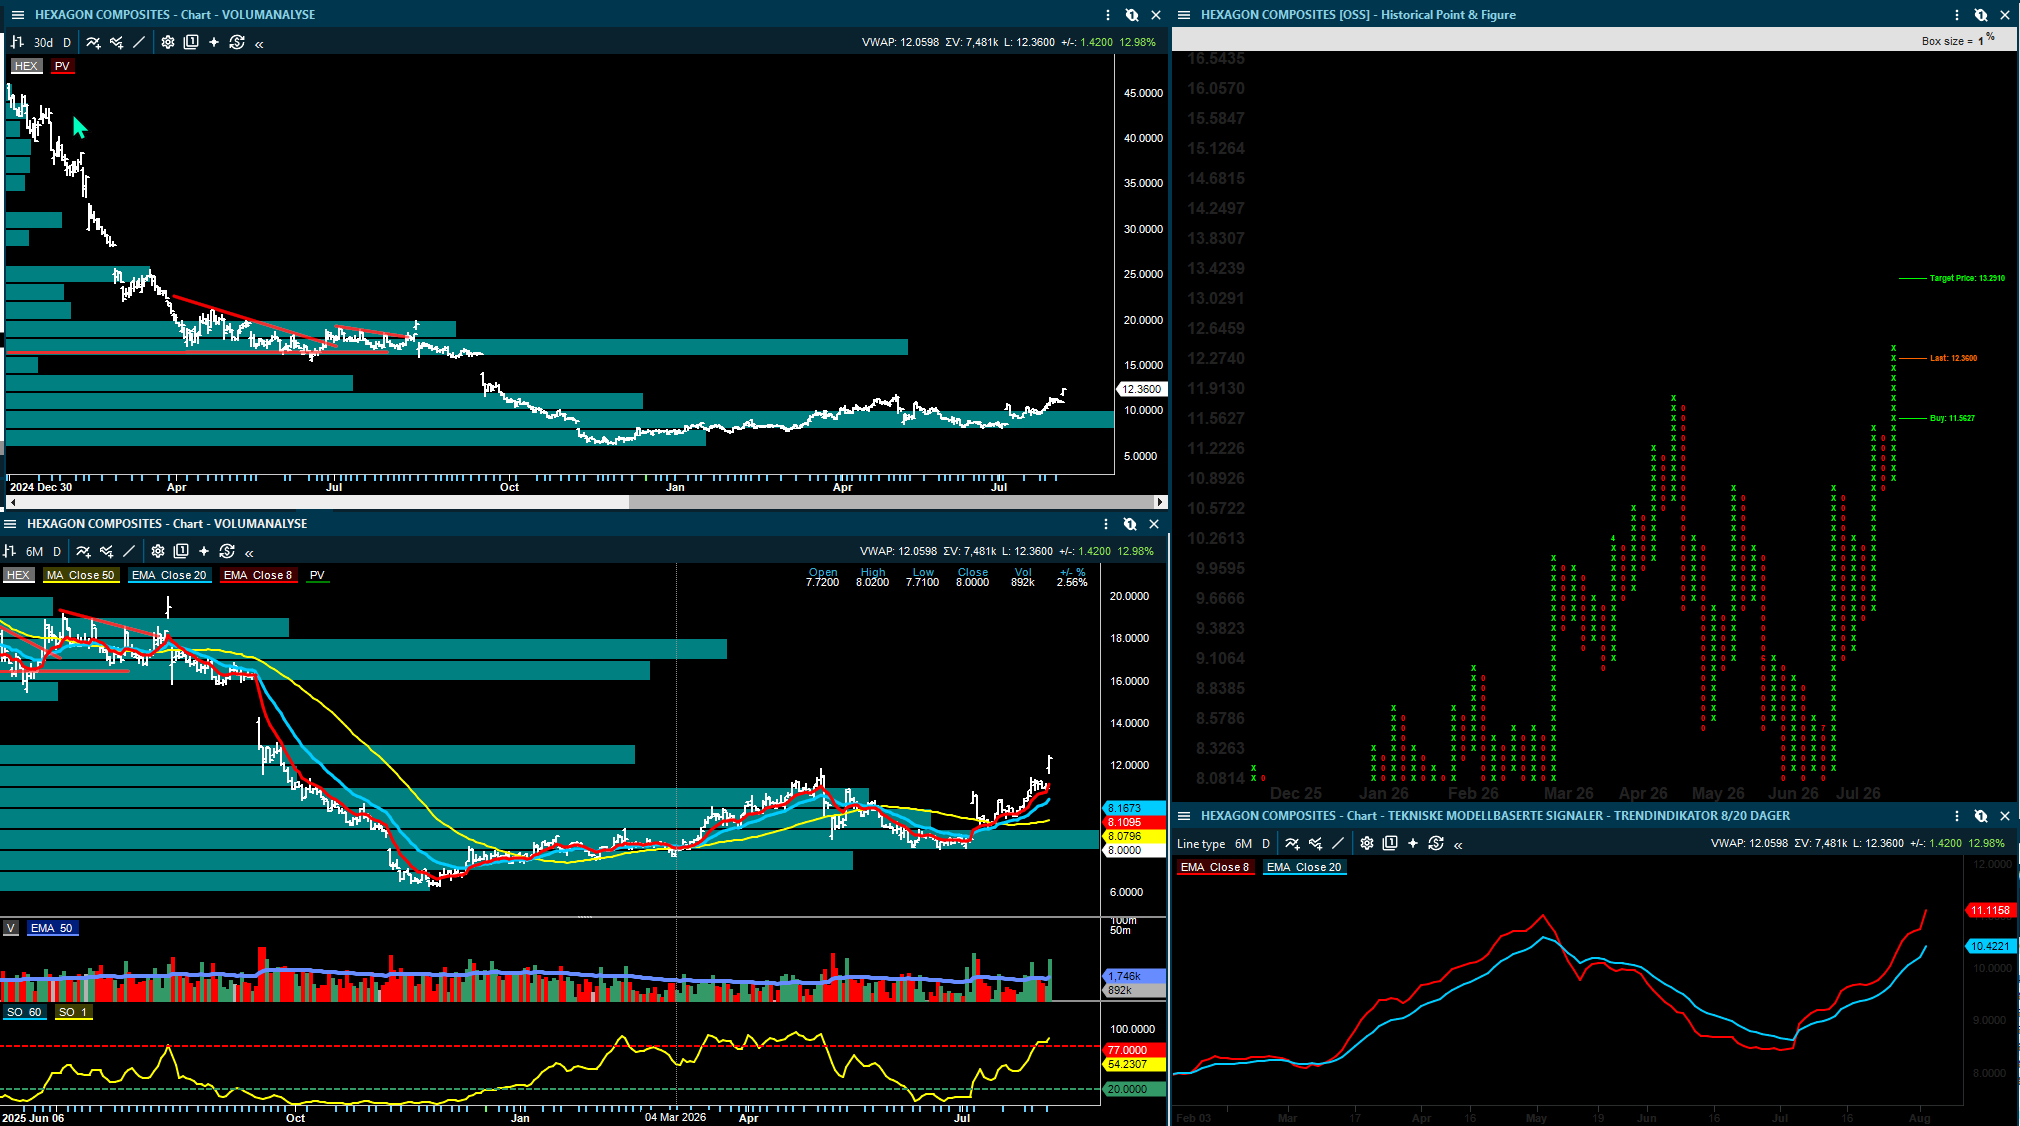Open three-dot options of Point & Figure window
The height and width of the screenshot is (1126, 2020).
click(x=1957, y=15)
